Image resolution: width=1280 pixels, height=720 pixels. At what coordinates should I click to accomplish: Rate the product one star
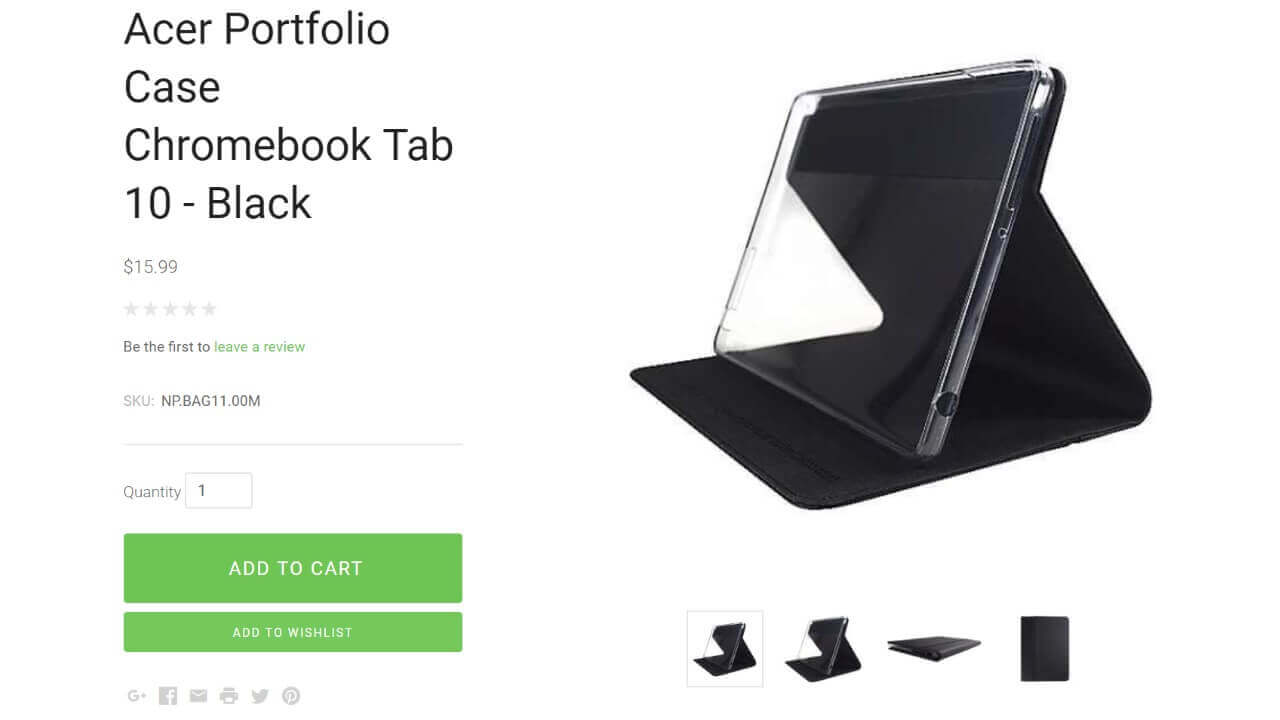point(132,309)
